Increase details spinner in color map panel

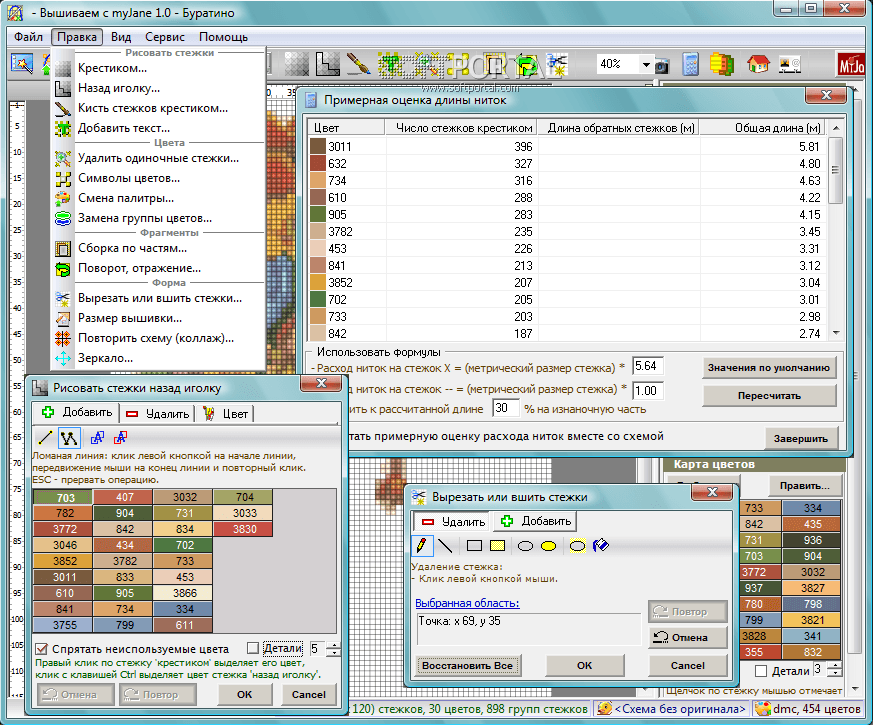834,667
